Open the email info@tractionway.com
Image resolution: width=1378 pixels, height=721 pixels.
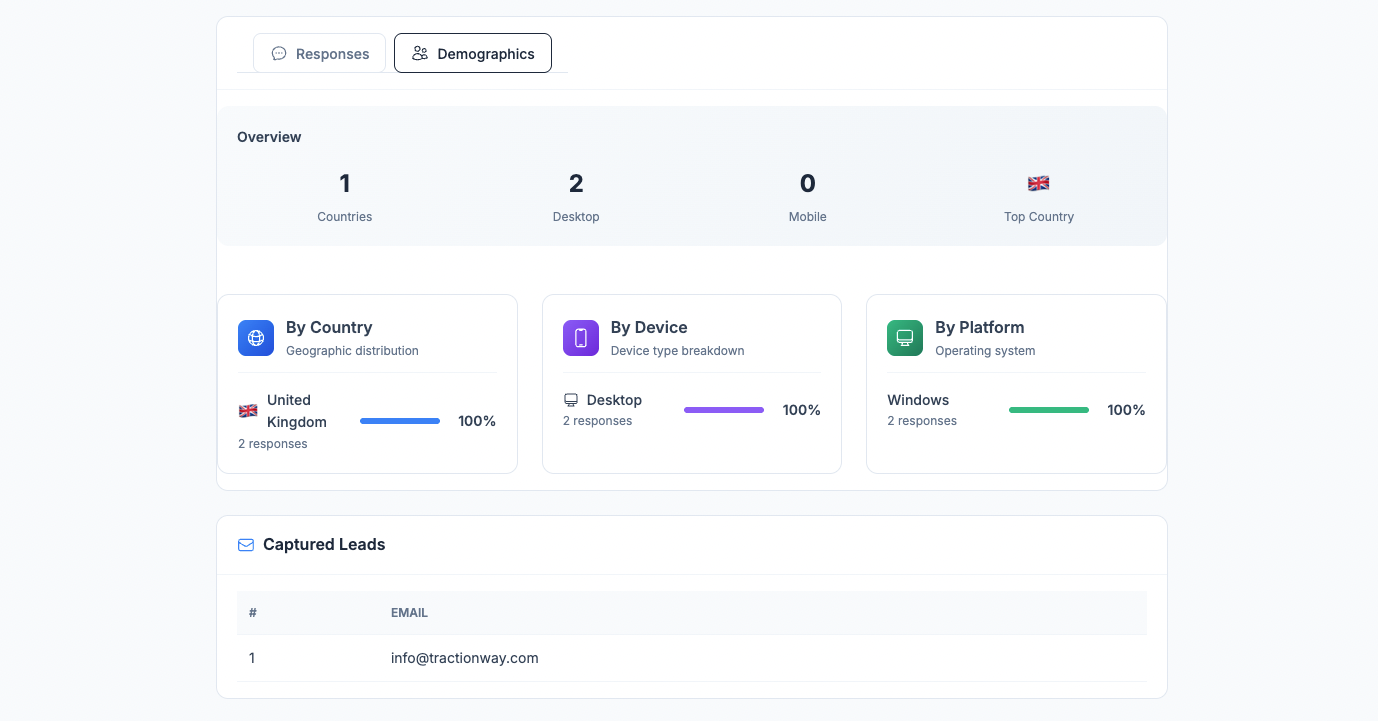(464, 658)
